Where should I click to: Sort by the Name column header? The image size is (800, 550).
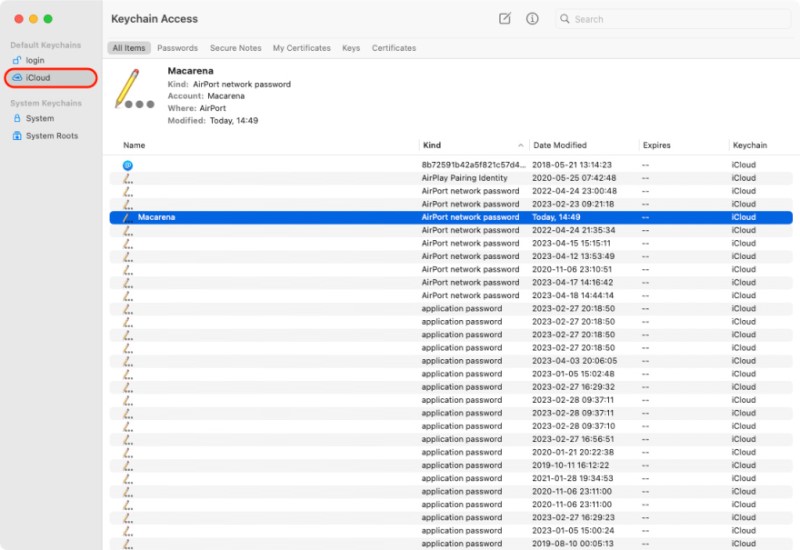(x=134, y=145)
